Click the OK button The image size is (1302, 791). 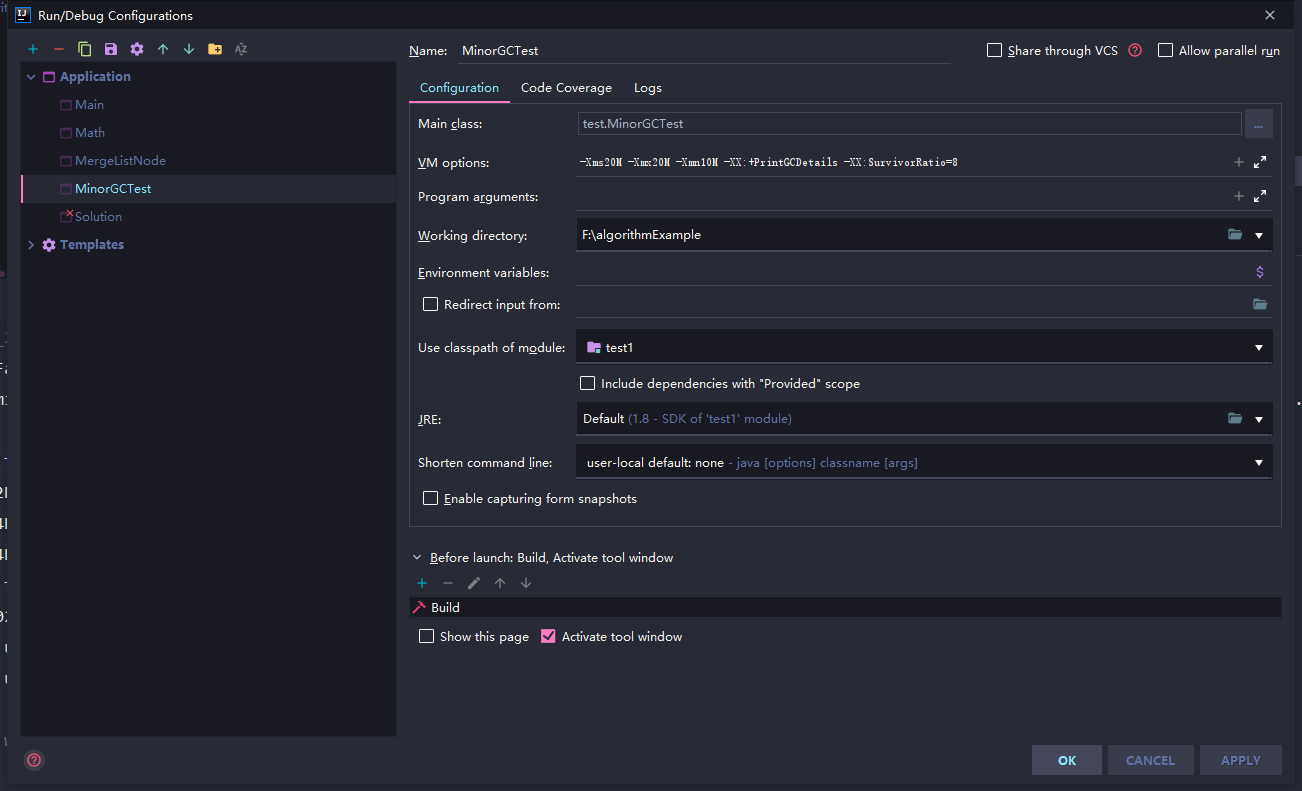point(1066,760)
